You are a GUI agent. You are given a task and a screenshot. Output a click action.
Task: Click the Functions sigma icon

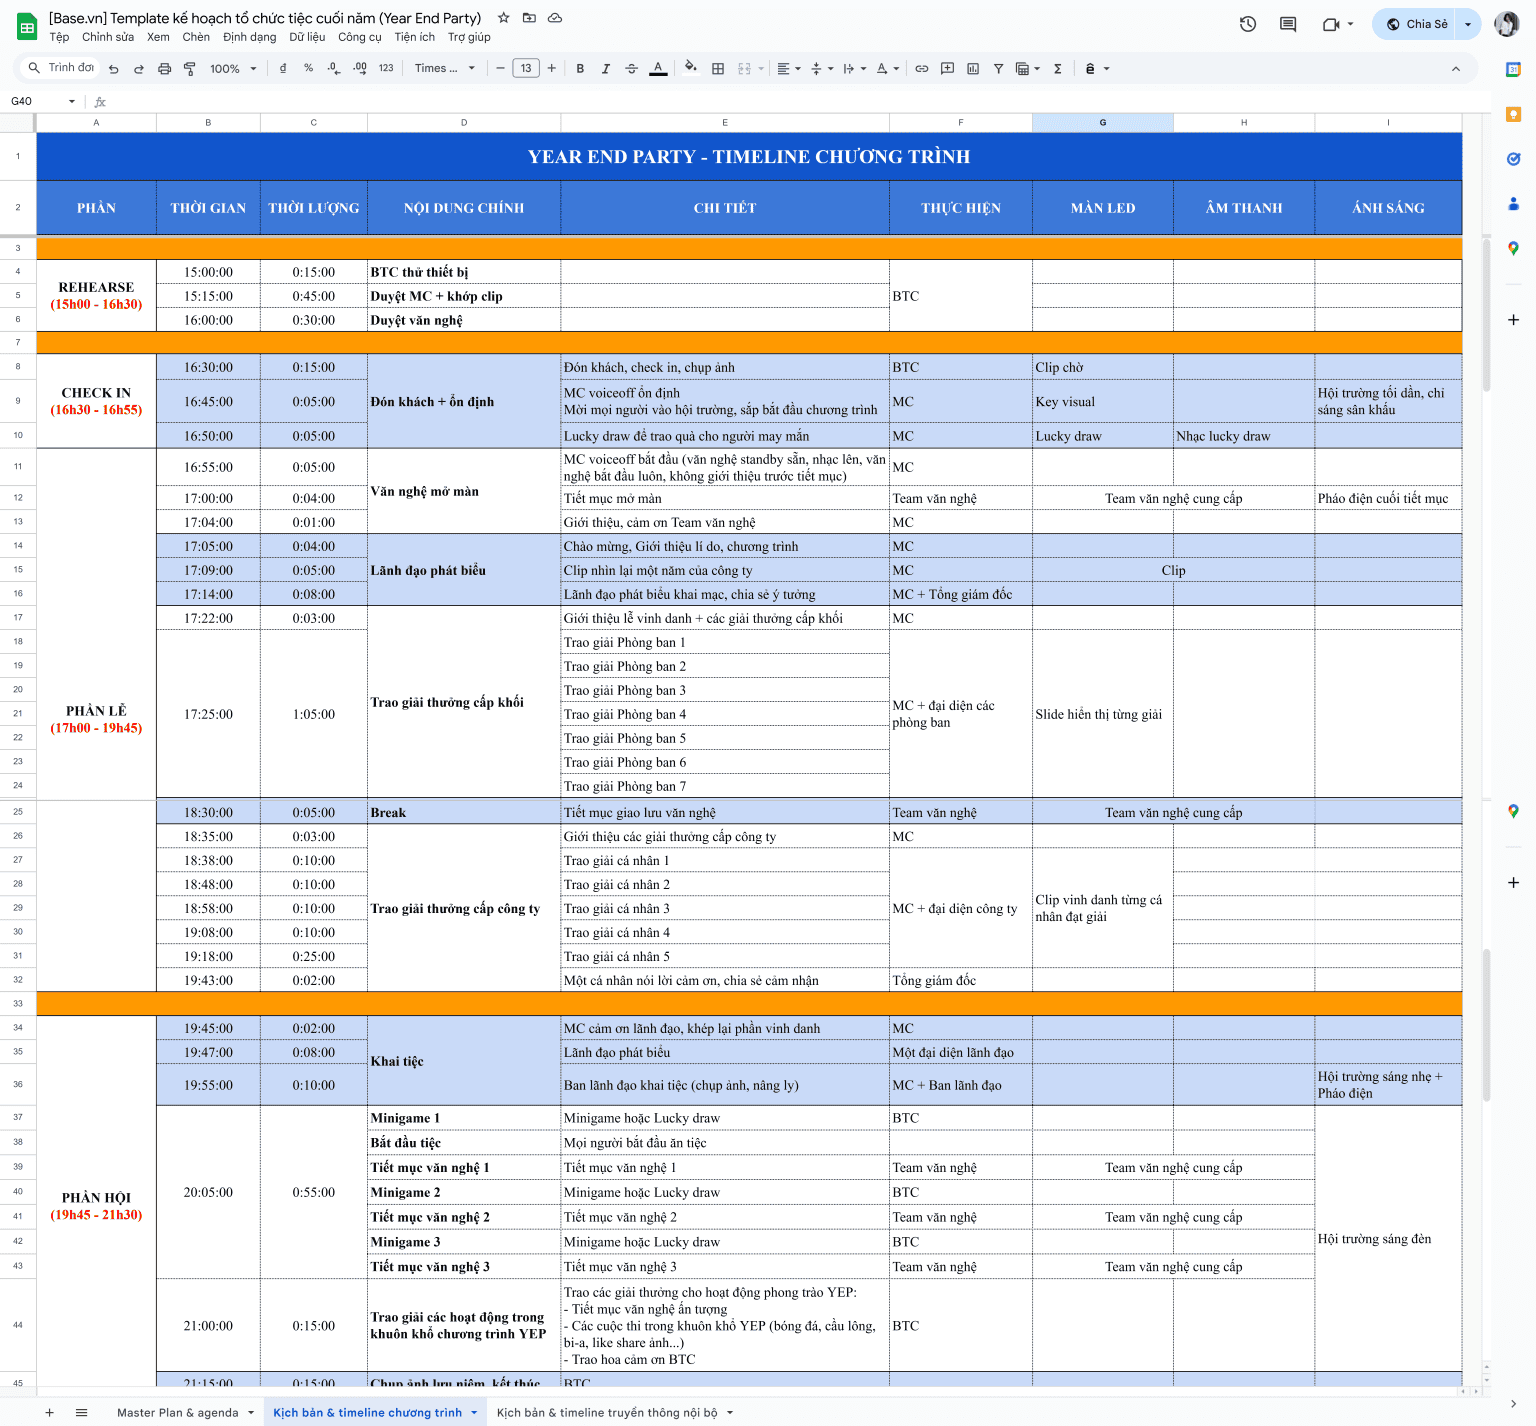click(1057, 69)
